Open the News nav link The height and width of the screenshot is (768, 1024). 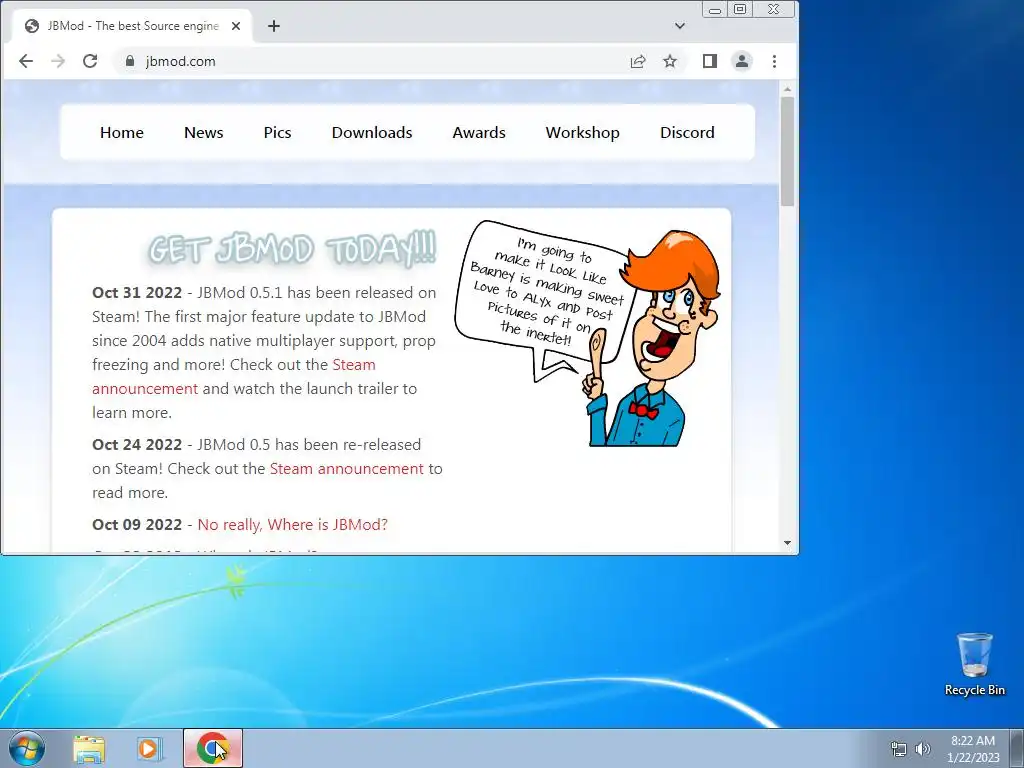click(x=204, y=133)
